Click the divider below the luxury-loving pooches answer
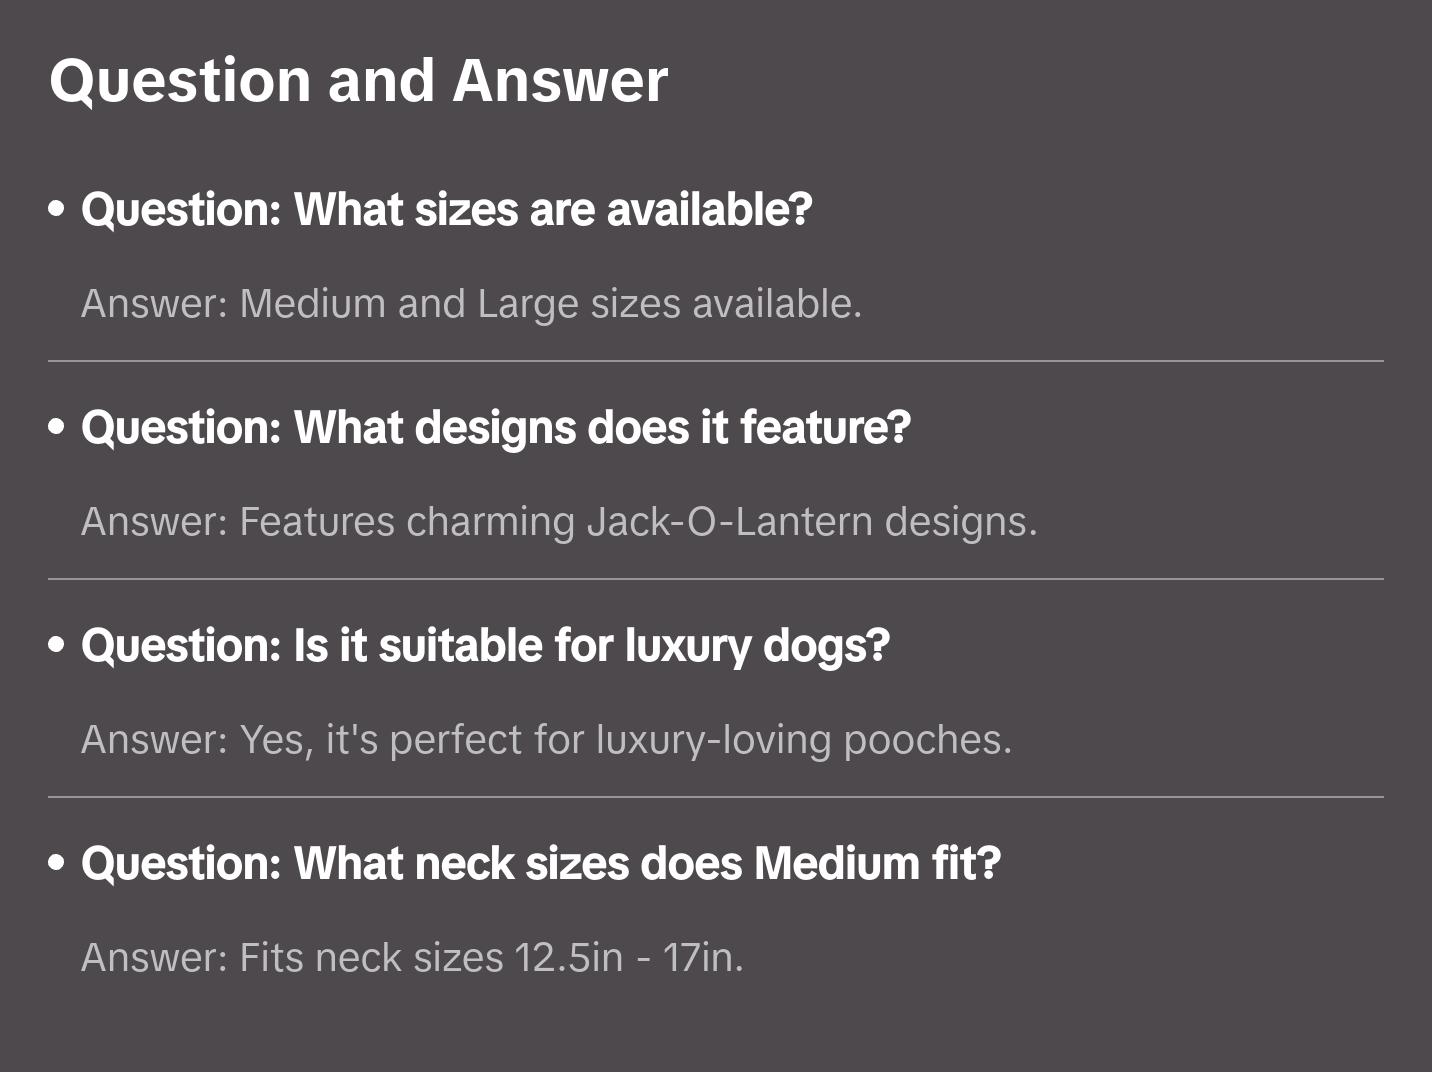This screenshot has height=1072, width=1432. pyautogui.click(x=716, y=797)
